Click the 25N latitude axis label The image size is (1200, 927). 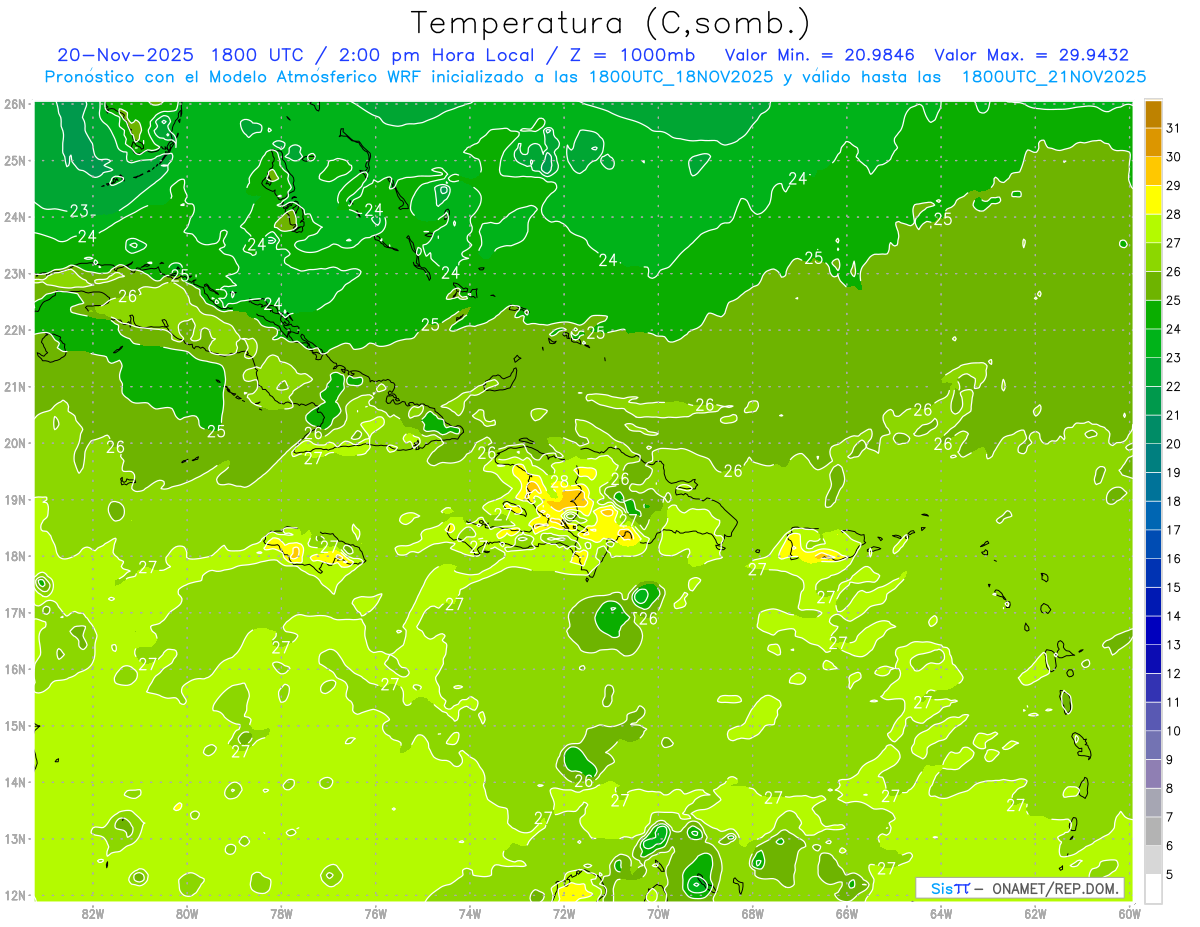[x=15, y=160]
